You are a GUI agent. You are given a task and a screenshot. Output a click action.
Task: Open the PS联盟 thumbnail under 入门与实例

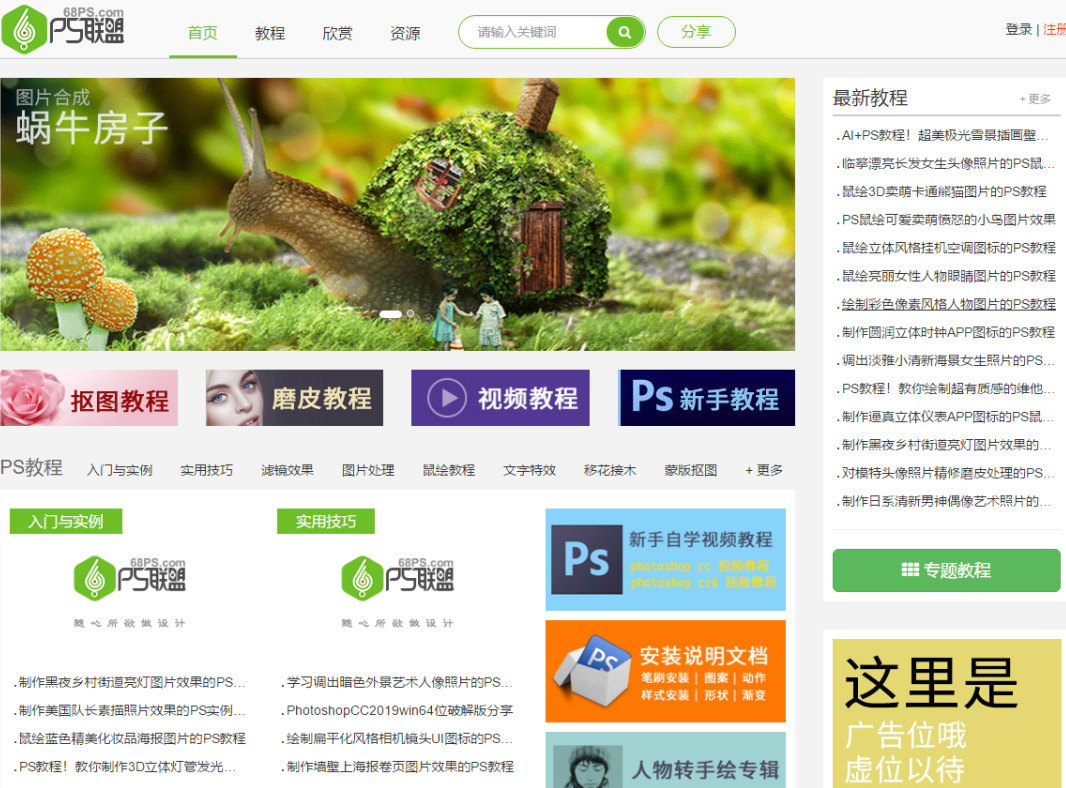click(129, 592)
